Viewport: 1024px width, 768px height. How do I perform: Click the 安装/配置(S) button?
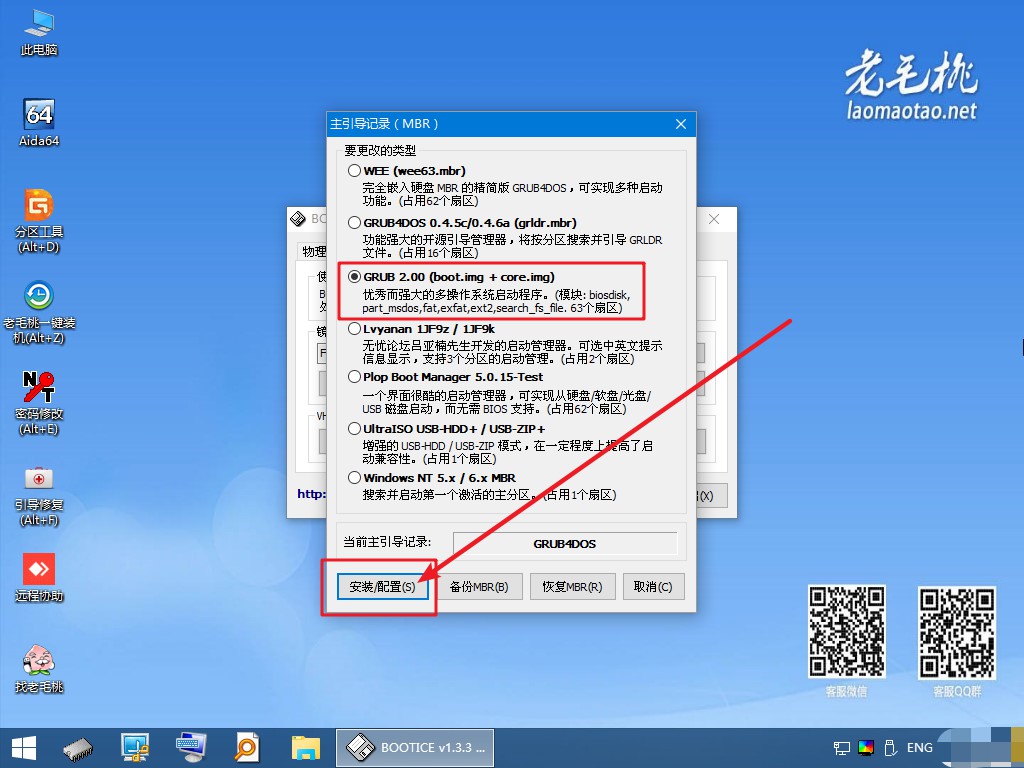click(x=382, y=586)
